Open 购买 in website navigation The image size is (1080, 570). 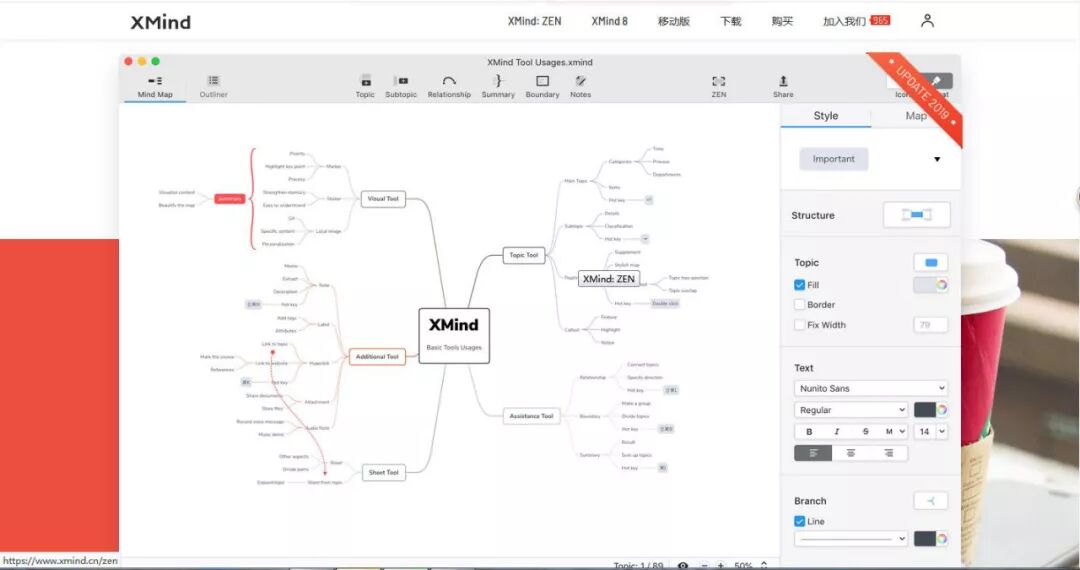(x=782, y=21)
